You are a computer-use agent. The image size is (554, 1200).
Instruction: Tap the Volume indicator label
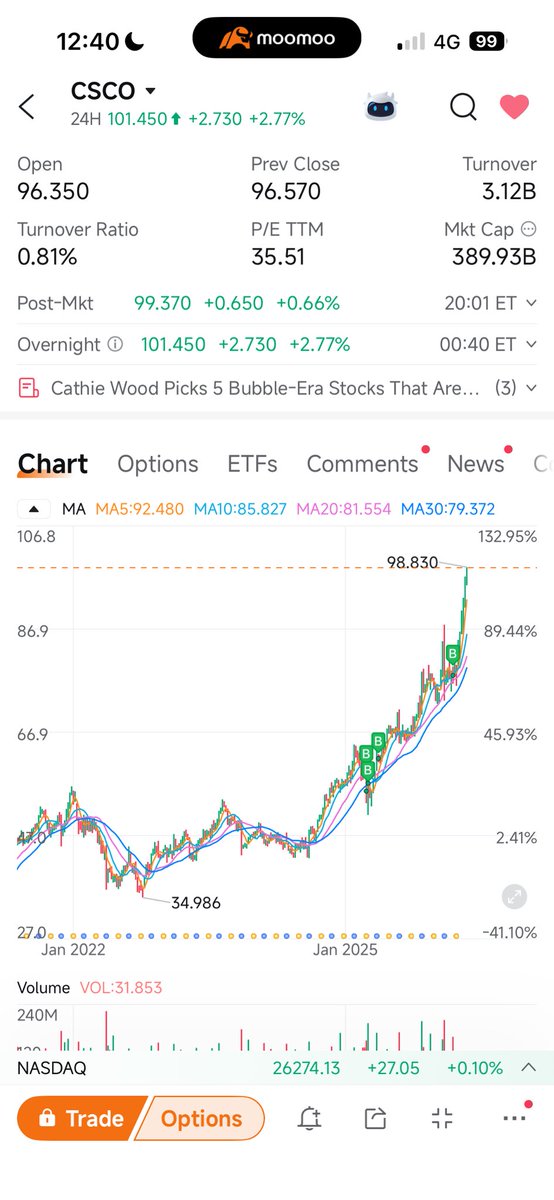click(43, 987)
